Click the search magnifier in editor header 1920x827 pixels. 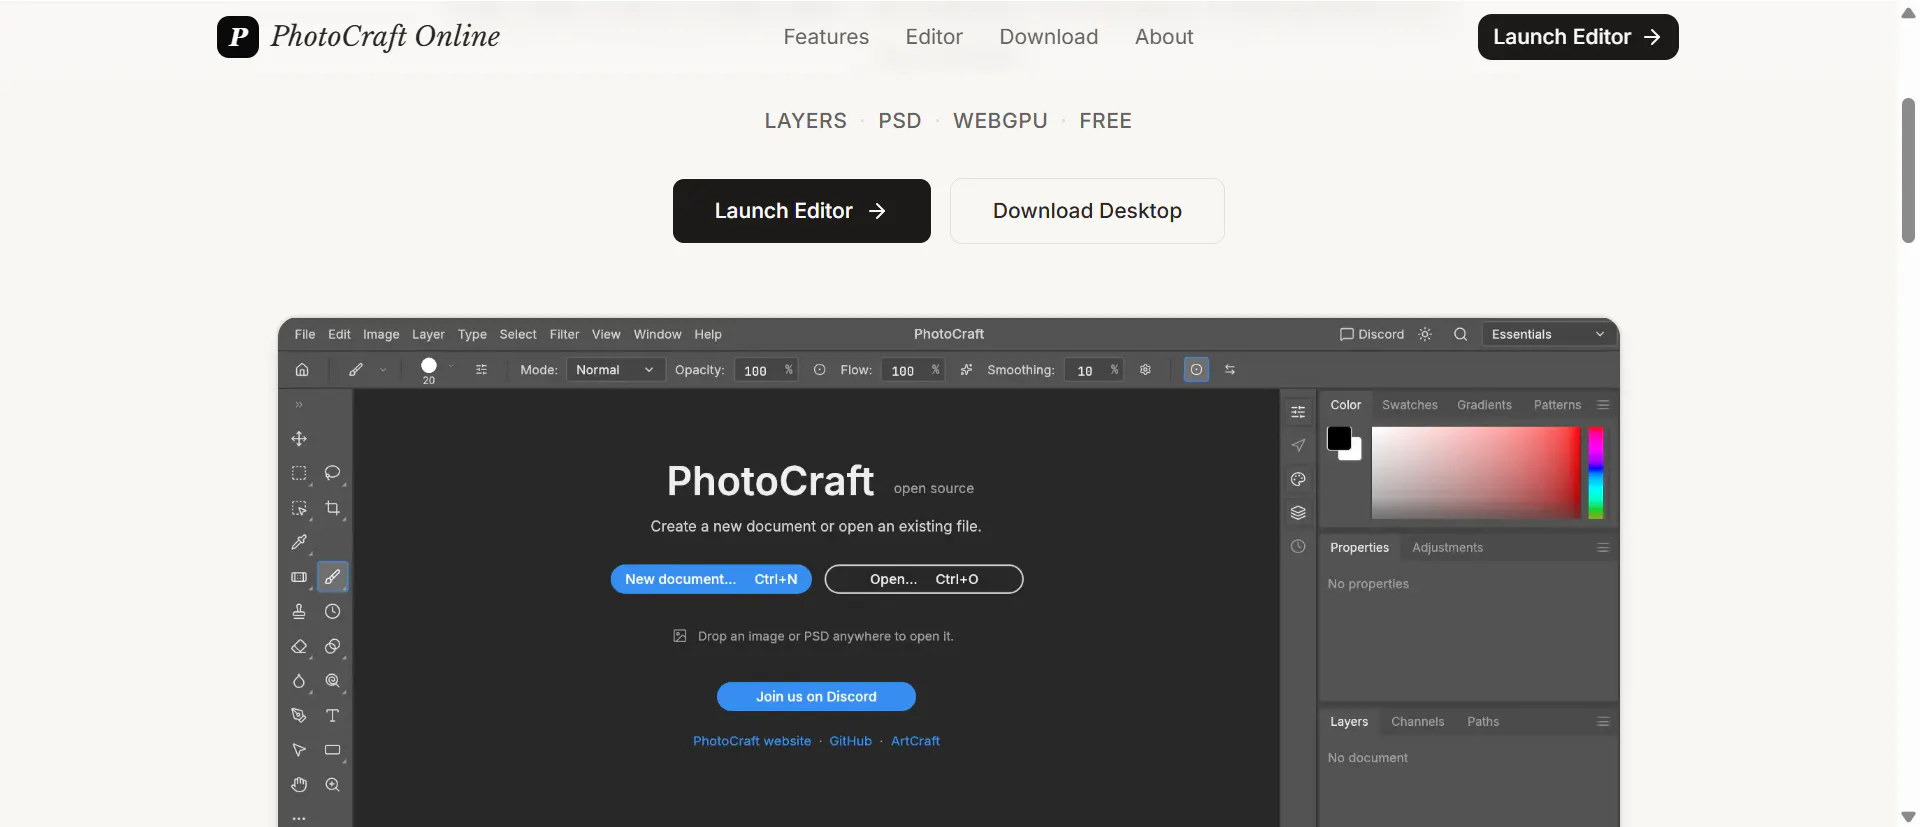[x=1460, y=334]
